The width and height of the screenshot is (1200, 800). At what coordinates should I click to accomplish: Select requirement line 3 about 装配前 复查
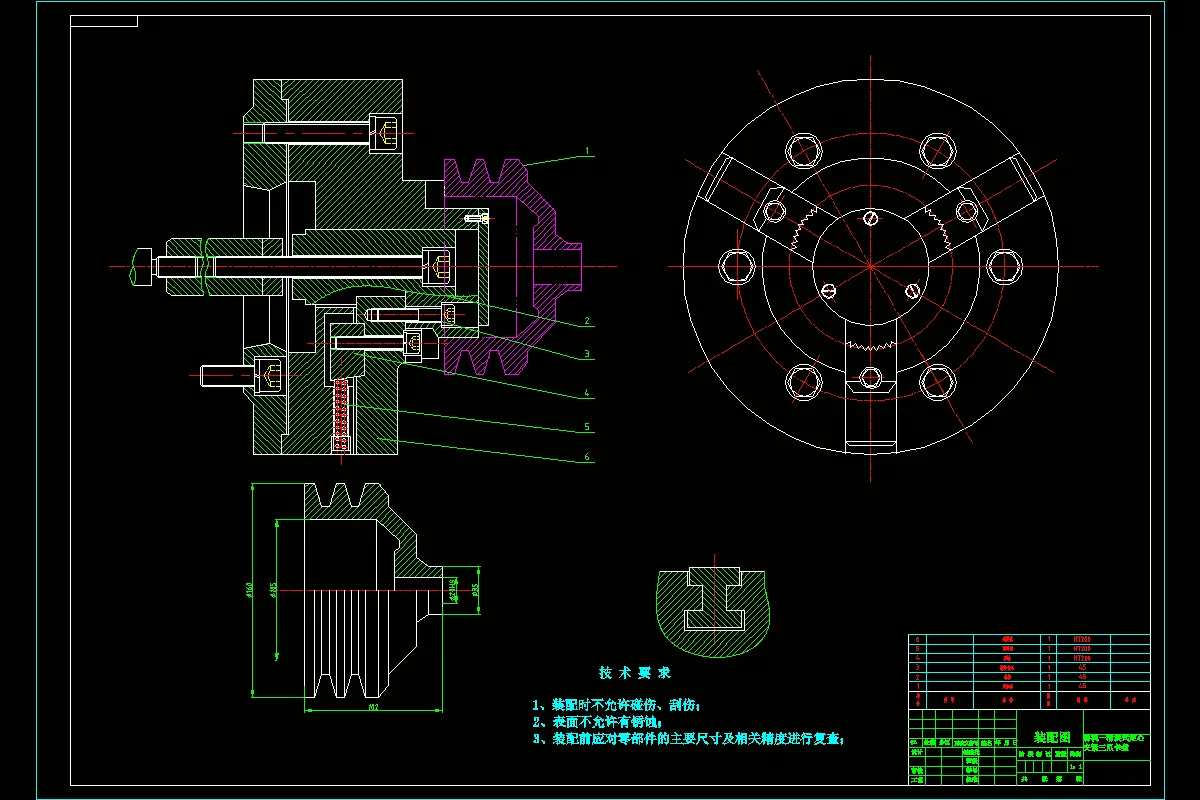[x=690, y=738]
